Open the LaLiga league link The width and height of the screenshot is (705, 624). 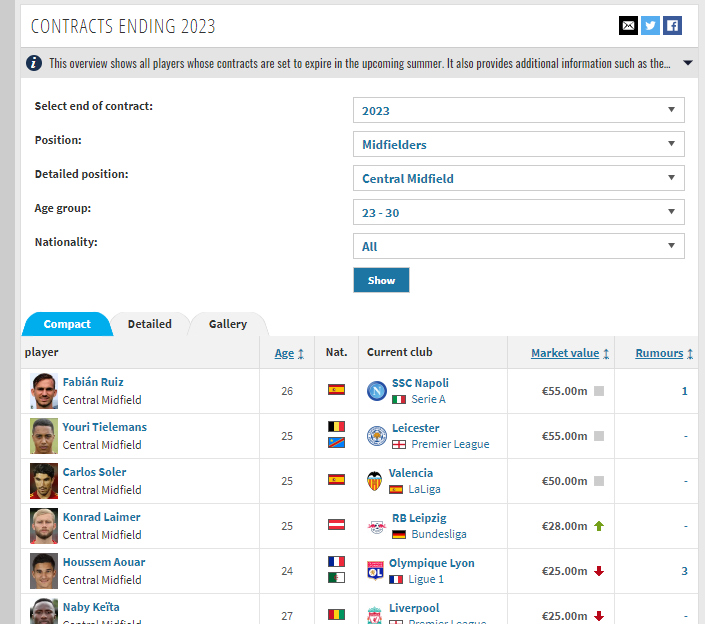pos(424,489)
